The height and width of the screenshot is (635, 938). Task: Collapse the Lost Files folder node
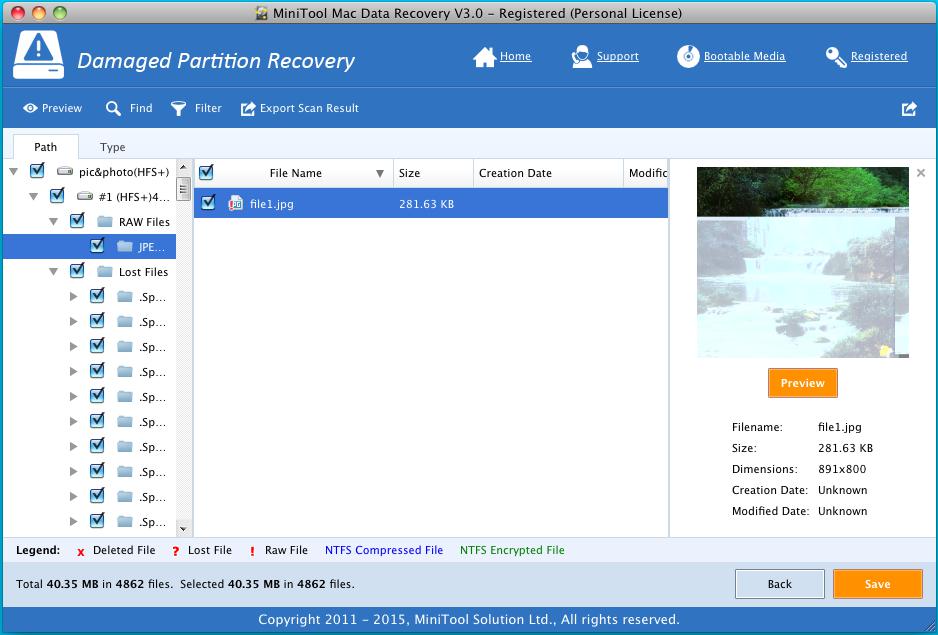coord(53,272)
